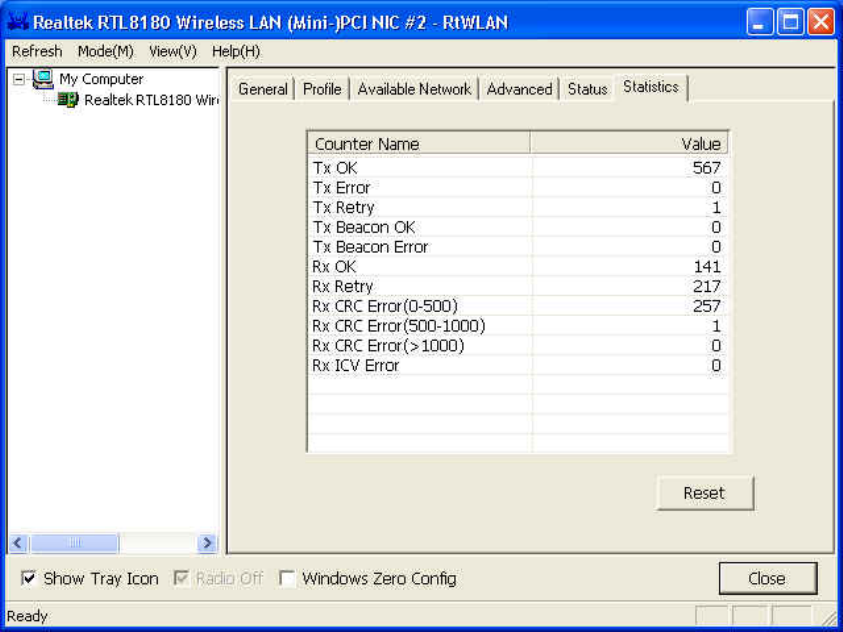Select the Rx CRC Error(500-1000) row
The width and height of the screenshot is (843, 632).
pos(518,326)
